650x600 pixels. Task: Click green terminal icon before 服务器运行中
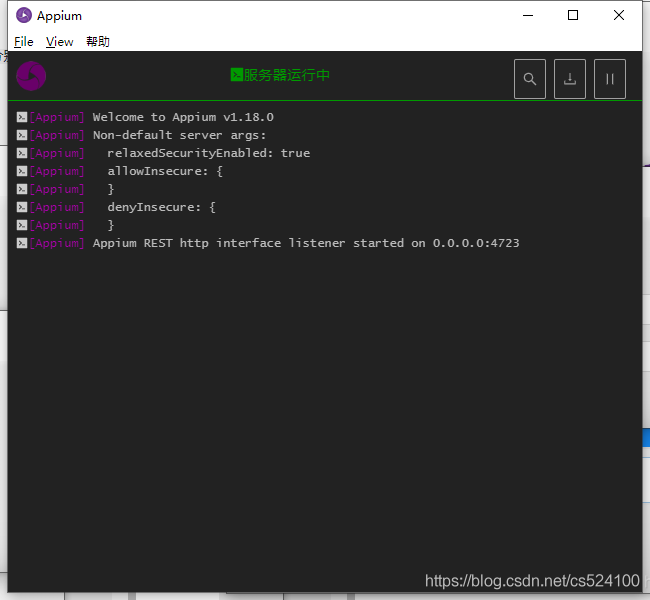click(x=237, y=75)
